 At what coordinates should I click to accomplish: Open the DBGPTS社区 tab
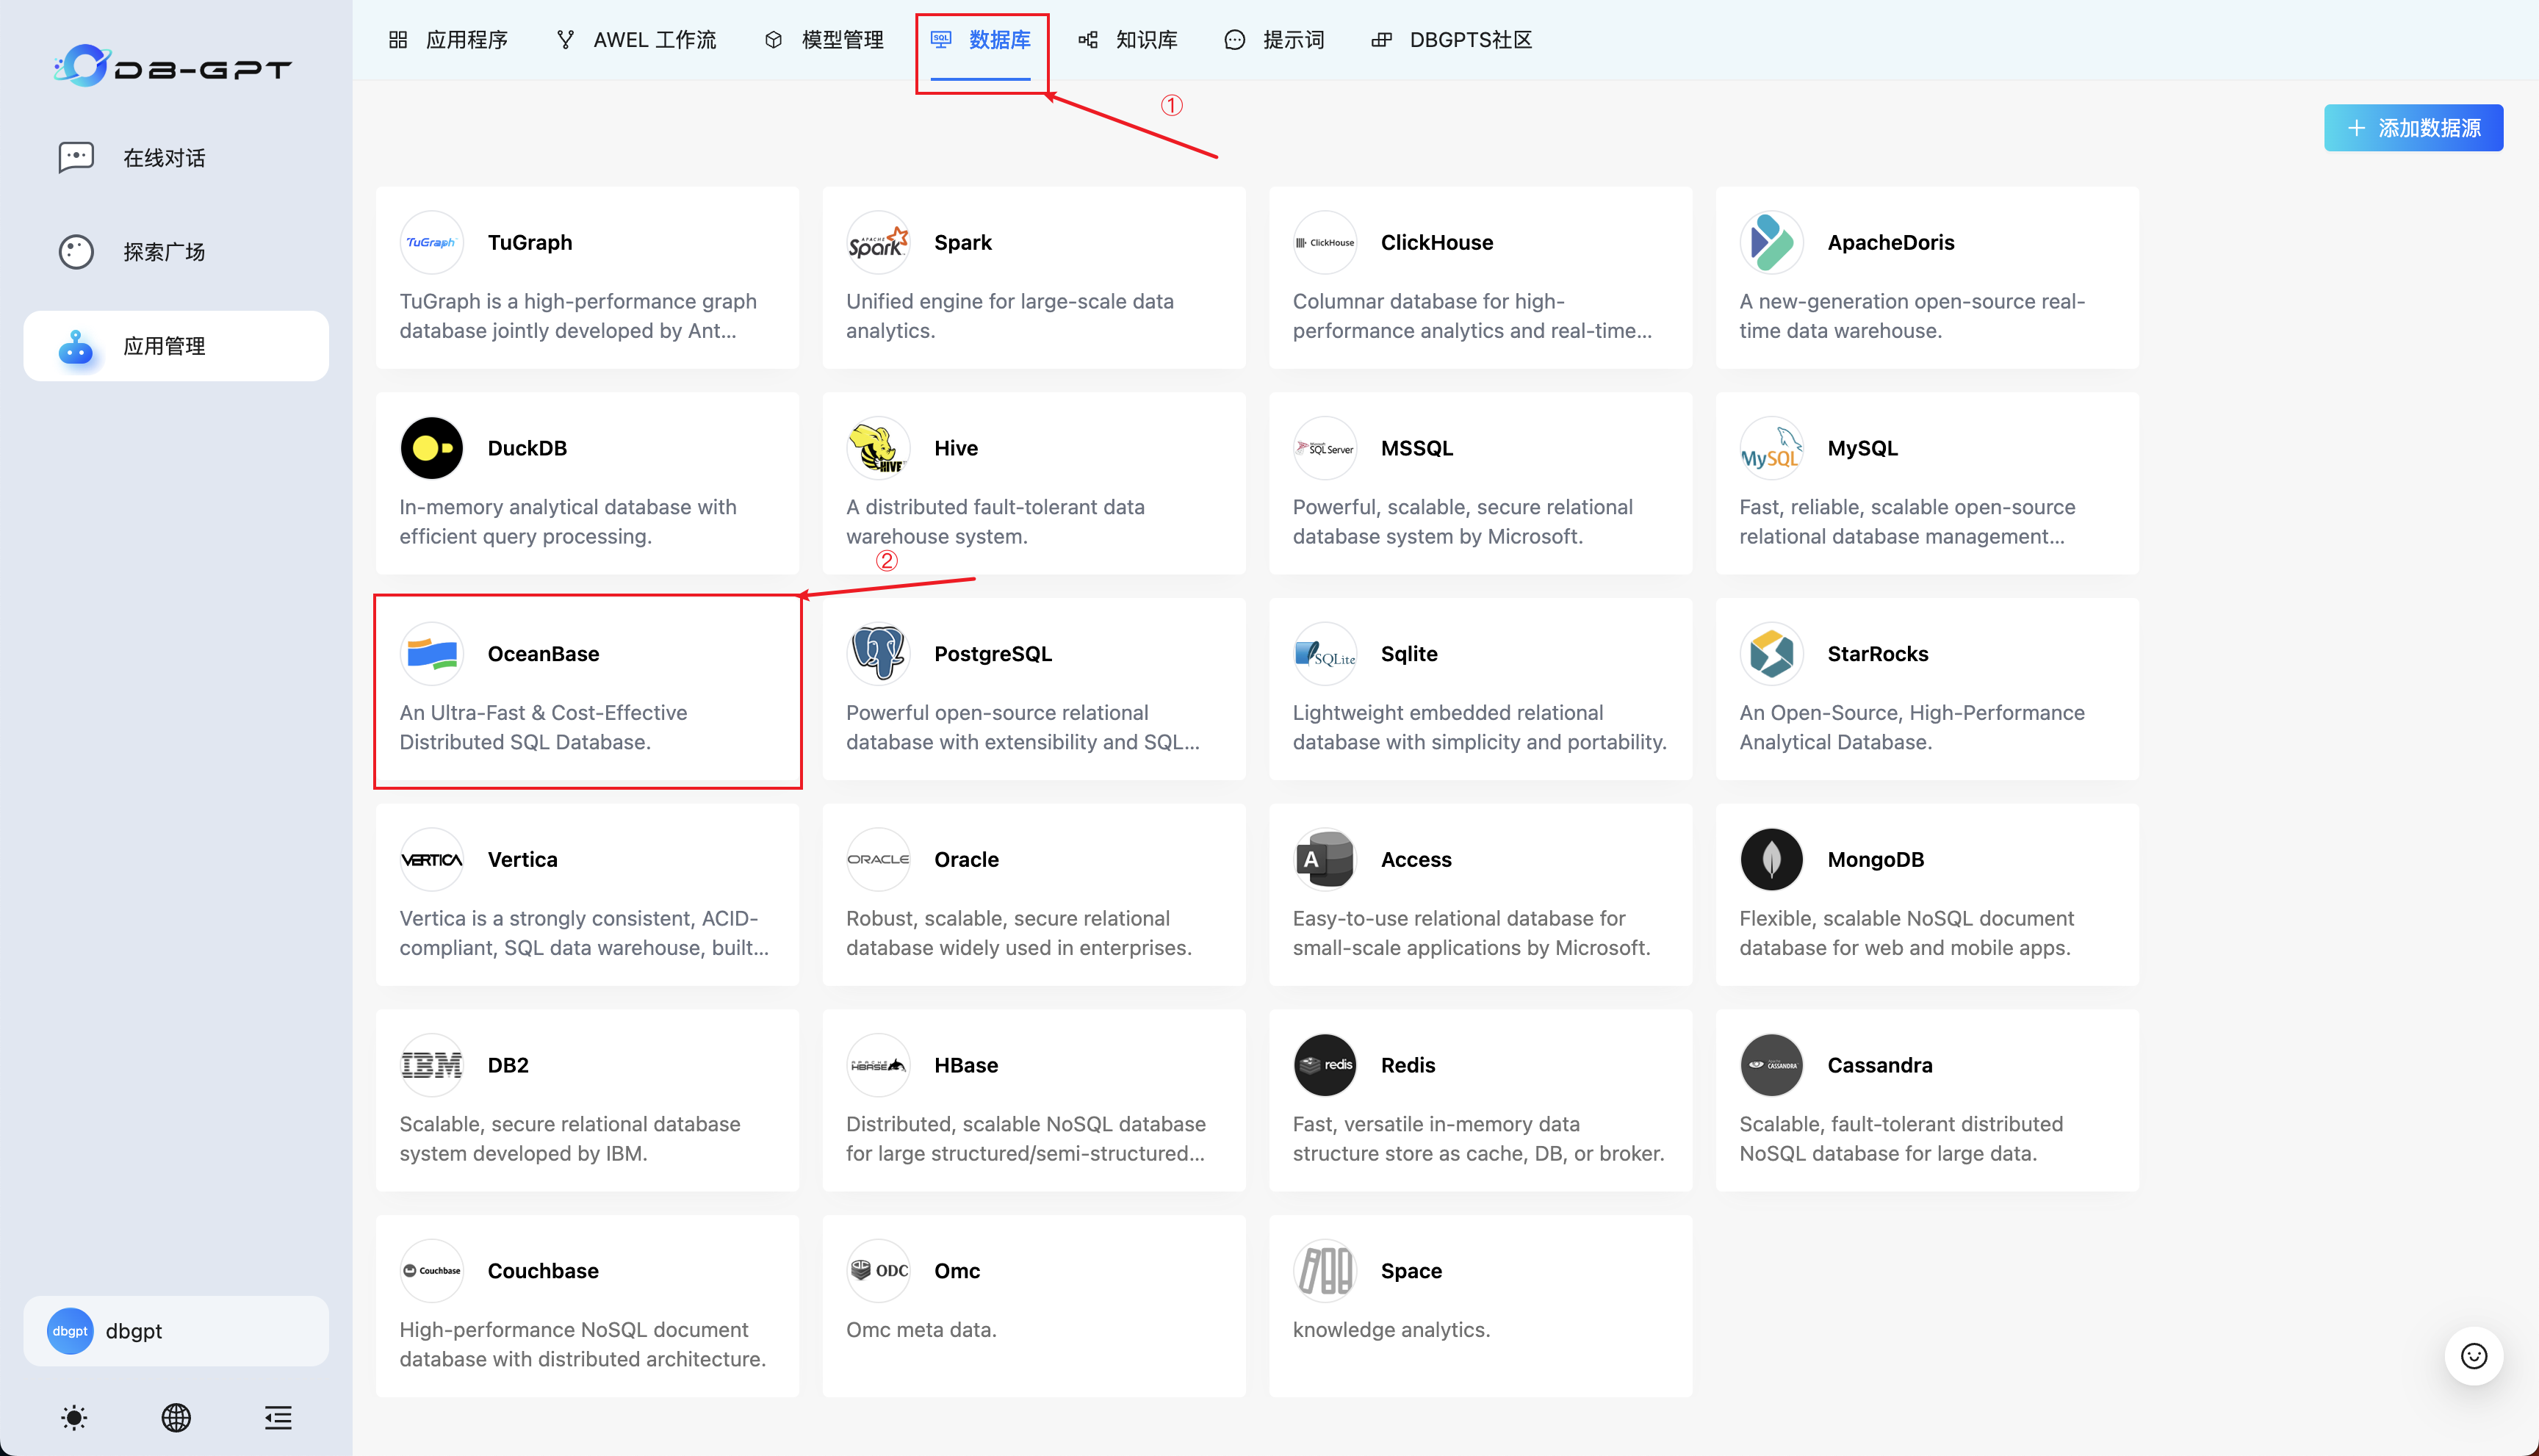coord(1452,40)
